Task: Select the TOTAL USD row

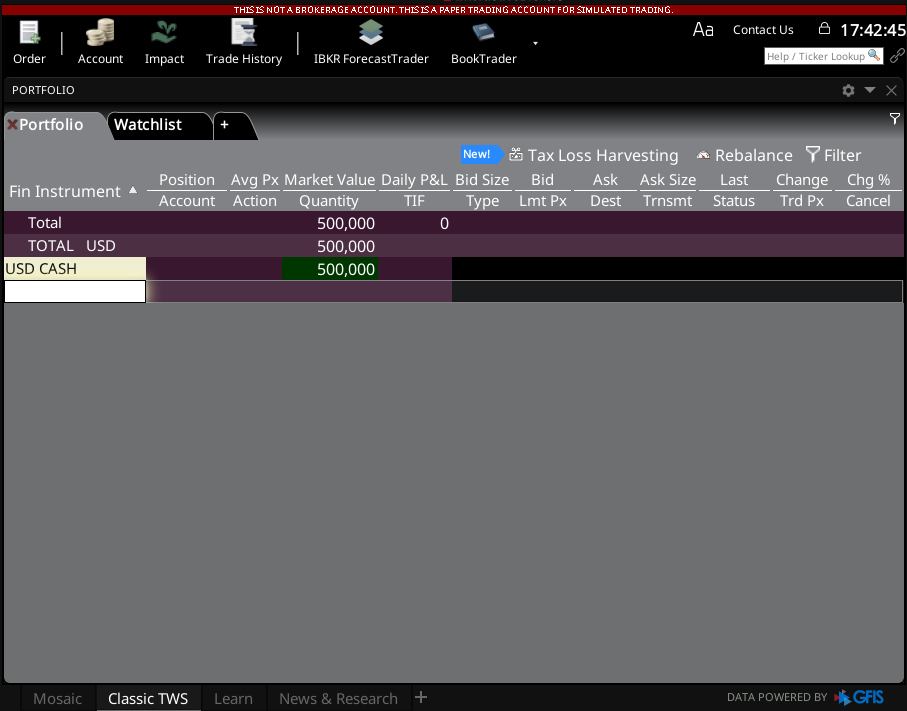Action: pos(454,246)
